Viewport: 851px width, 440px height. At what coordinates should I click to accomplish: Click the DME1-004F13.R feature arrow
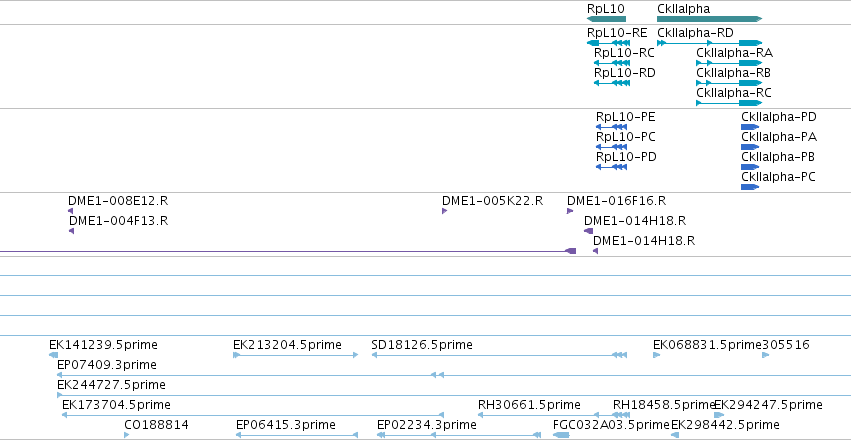[x=71, y=231]
